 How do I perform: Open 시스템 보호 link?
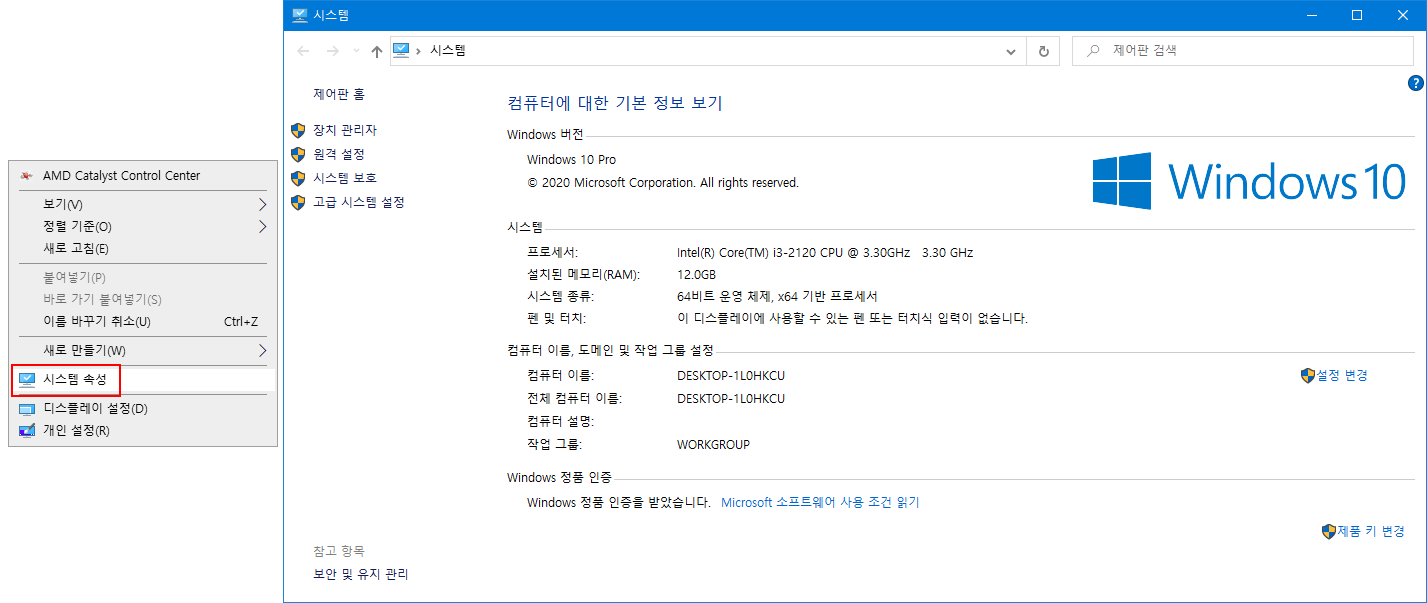(x=345, y=178)
